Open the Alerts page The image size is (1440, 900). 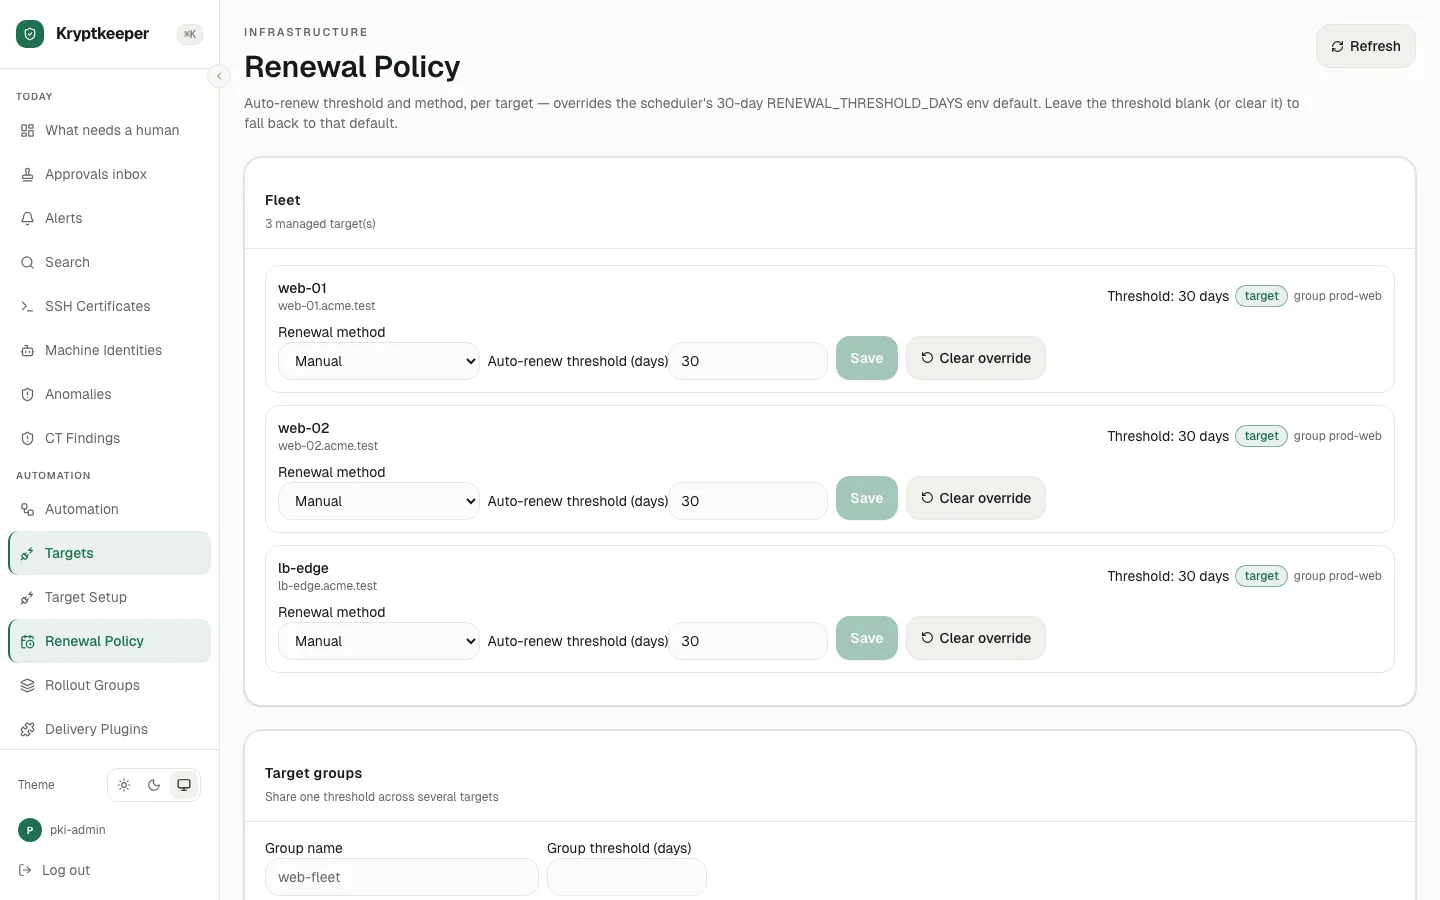110,218
